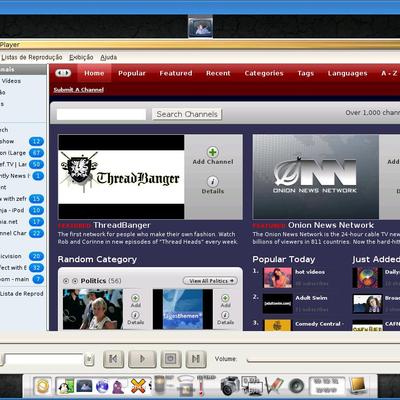
Task: Switch to the Recent tab
Action: click(218, 73)
